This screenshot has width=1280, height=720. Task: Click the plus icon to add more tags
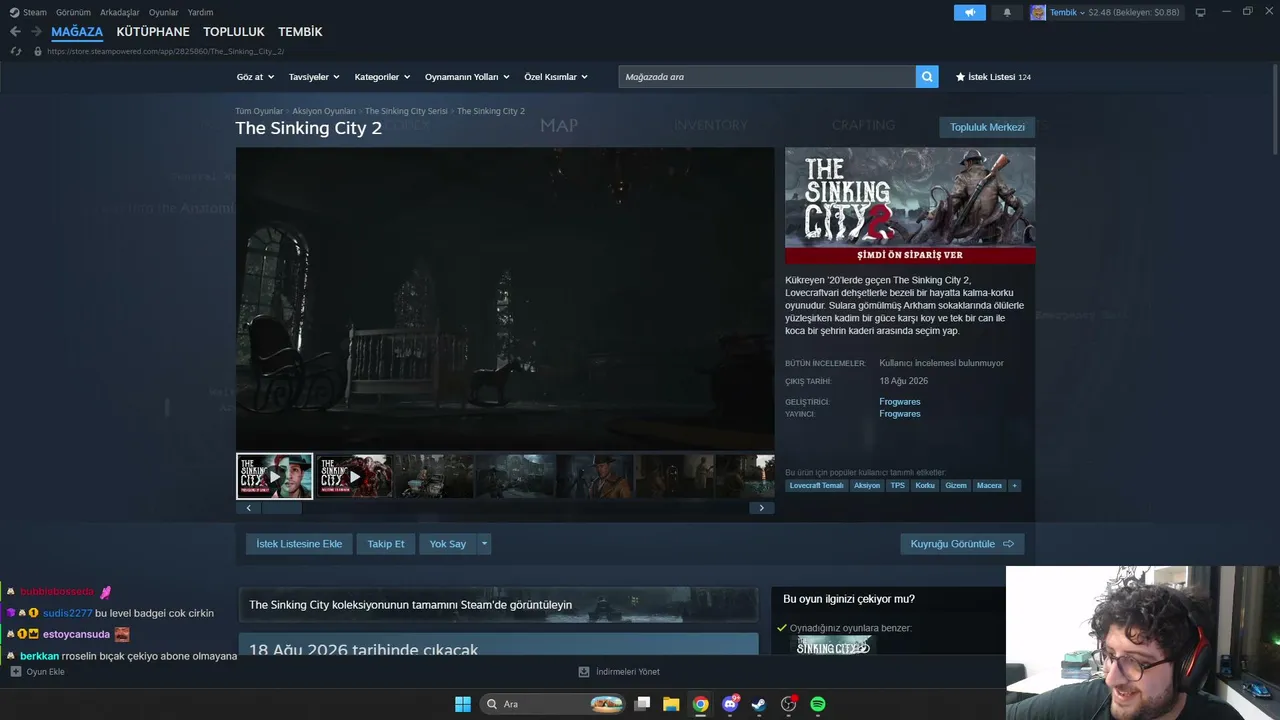tap(1014, 486)
